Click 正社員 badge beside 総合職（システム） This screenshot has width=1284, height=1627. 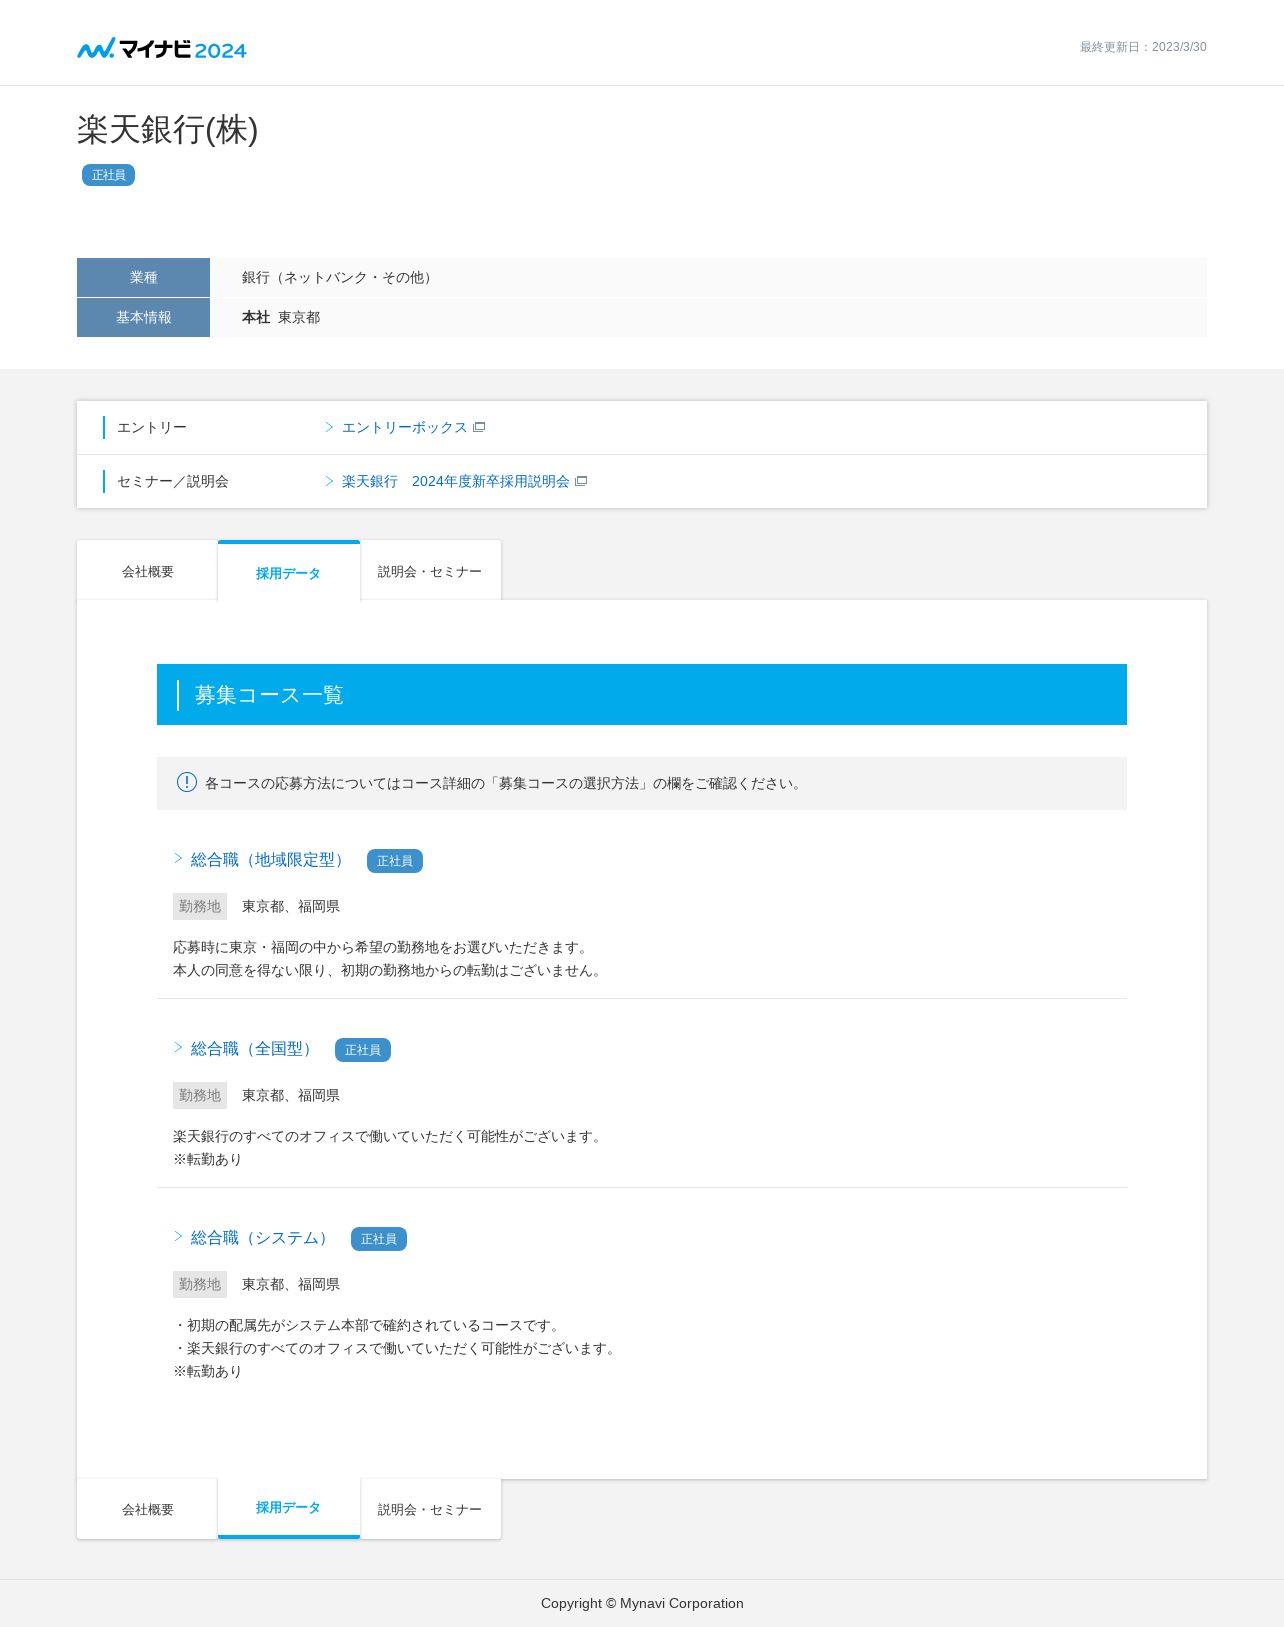[379, 1239]
